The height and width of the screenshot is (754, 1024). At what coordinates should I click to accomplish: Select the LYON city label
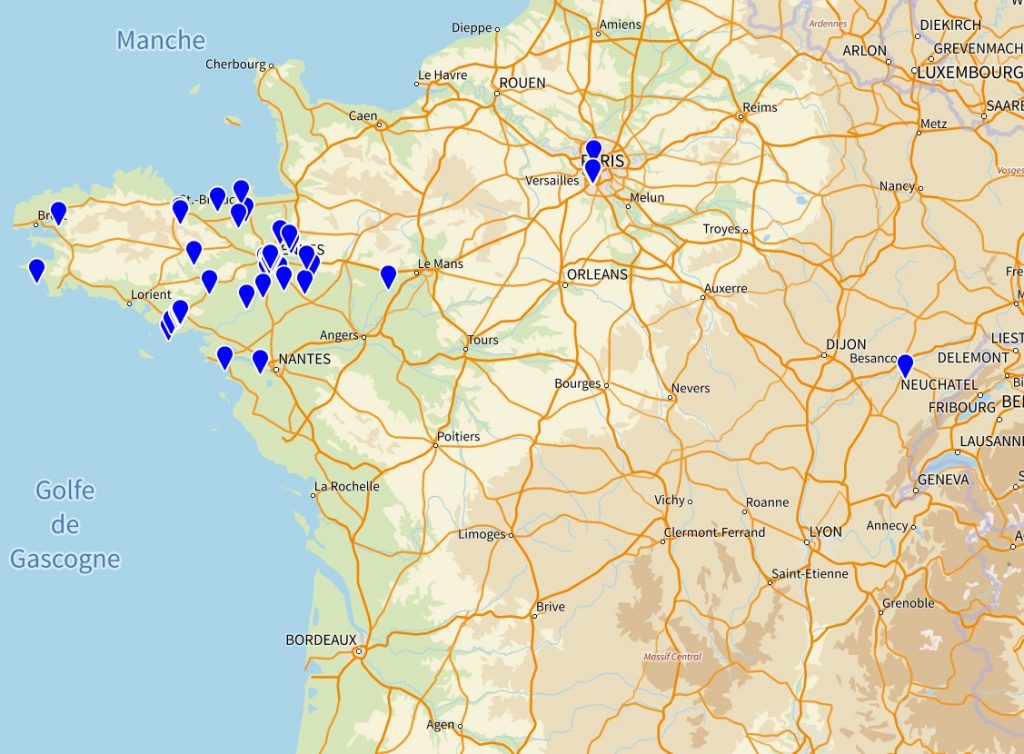(824, 532)
